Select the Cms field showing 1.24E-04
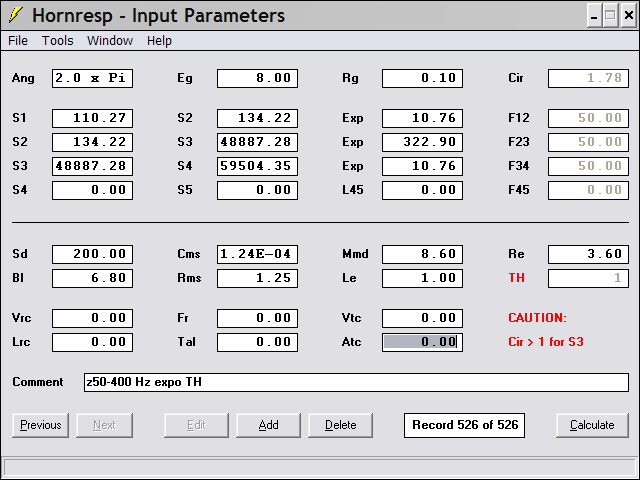 pos(258,254)
